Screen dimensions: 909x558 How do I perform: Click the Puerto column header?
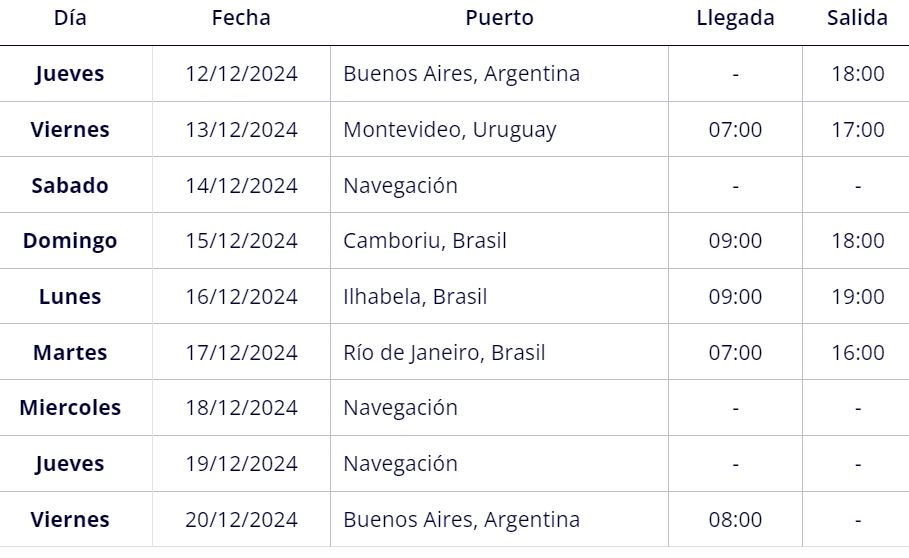499,18
